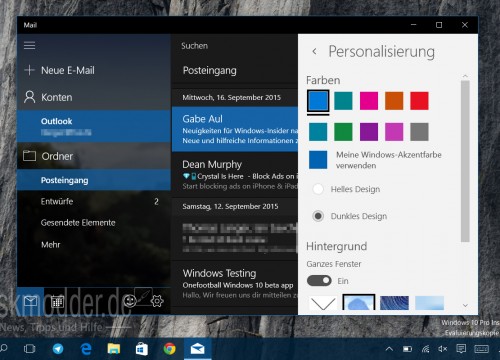Choose the dark blue swirl background thumbnail
Screen dimensions: 500x360
click(394, 303)
